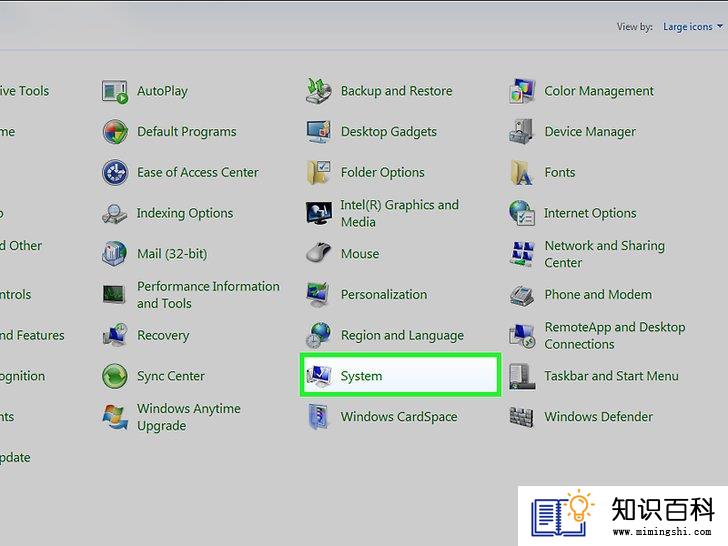Click RemoteApp and Desktop Connections icon

[522, 335]
